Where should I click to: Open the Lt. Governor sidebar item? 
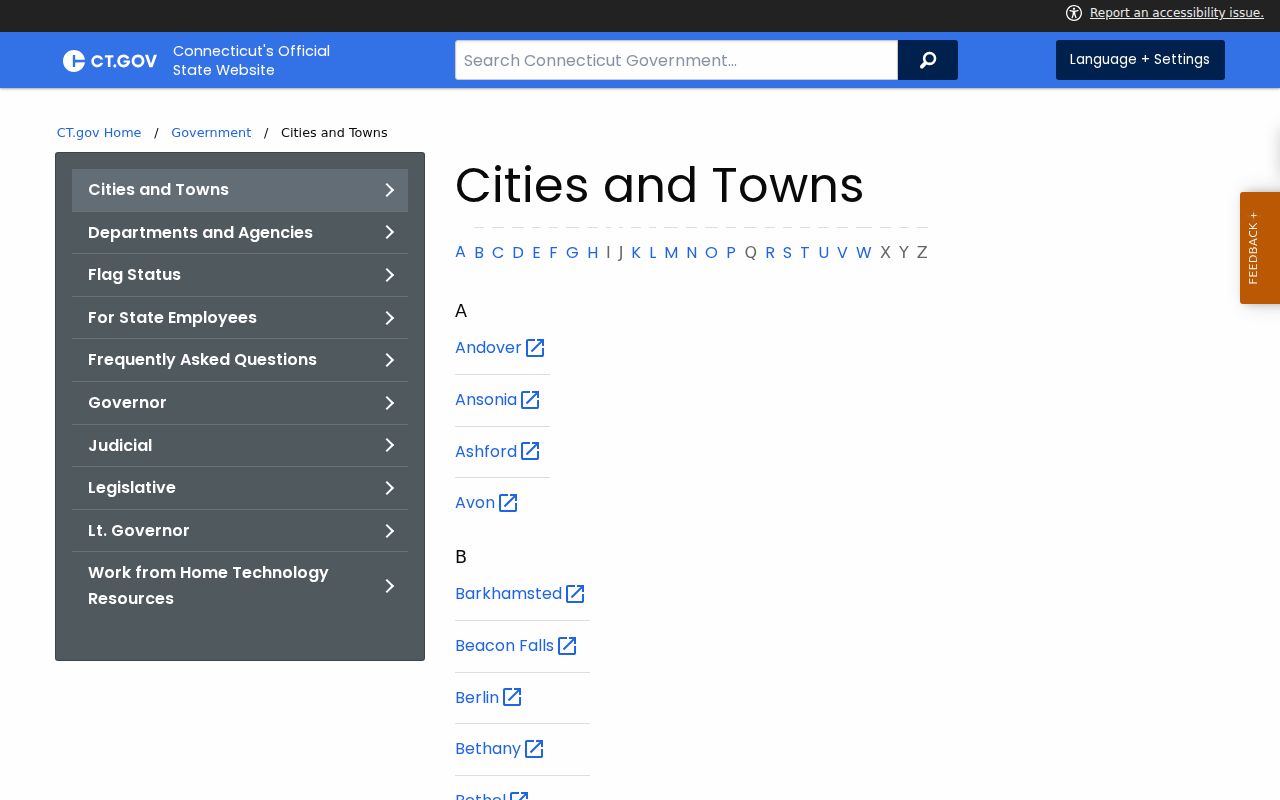click(x=240, y=531)
